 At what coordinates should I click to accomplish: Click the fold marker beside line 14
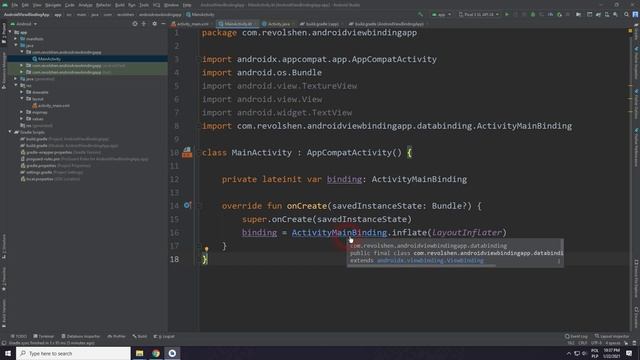200,206
